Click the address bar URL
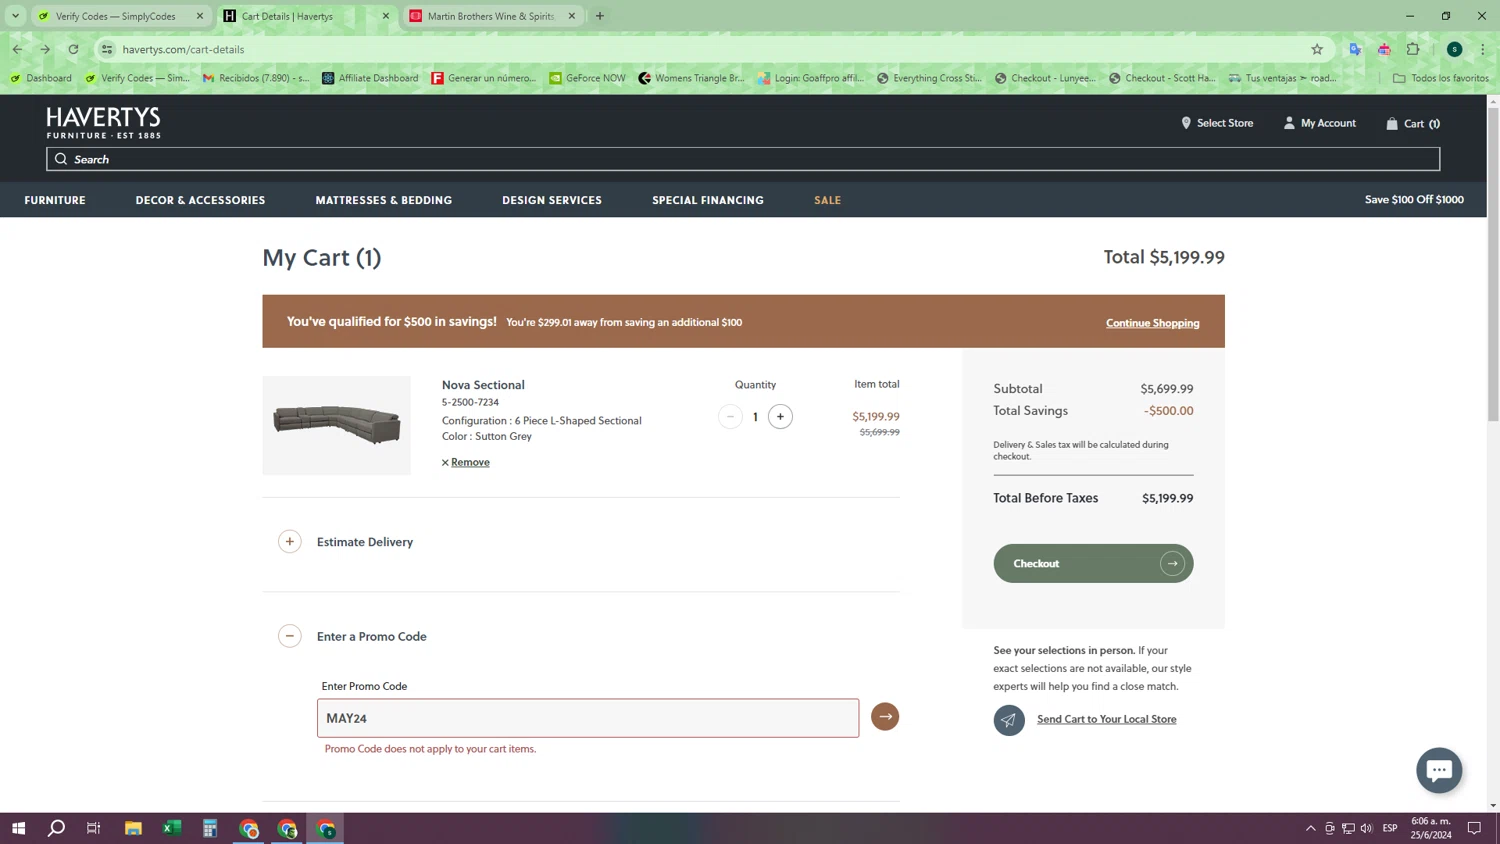Viewport: 1500px width, 844px height. [183, 49]
